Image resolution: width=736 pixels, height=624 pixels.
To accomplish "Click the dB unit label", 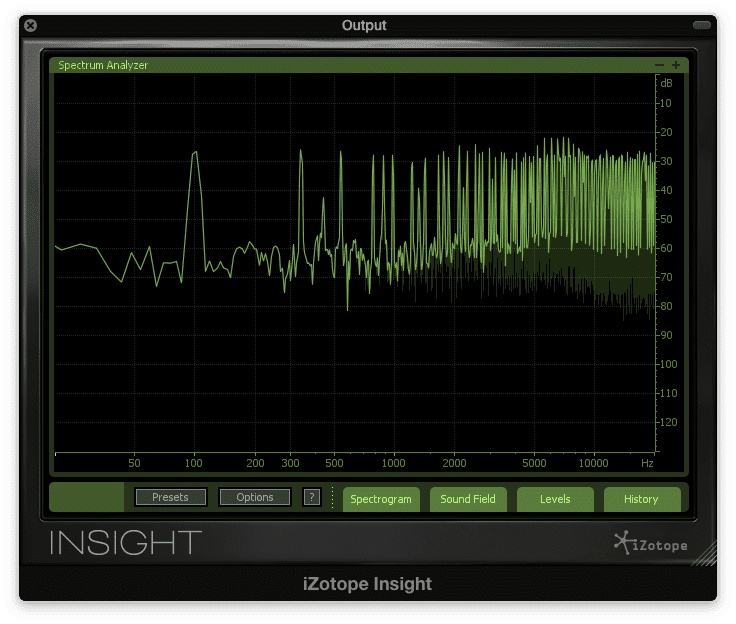I will pyautogui.click(x=666, y=83).
